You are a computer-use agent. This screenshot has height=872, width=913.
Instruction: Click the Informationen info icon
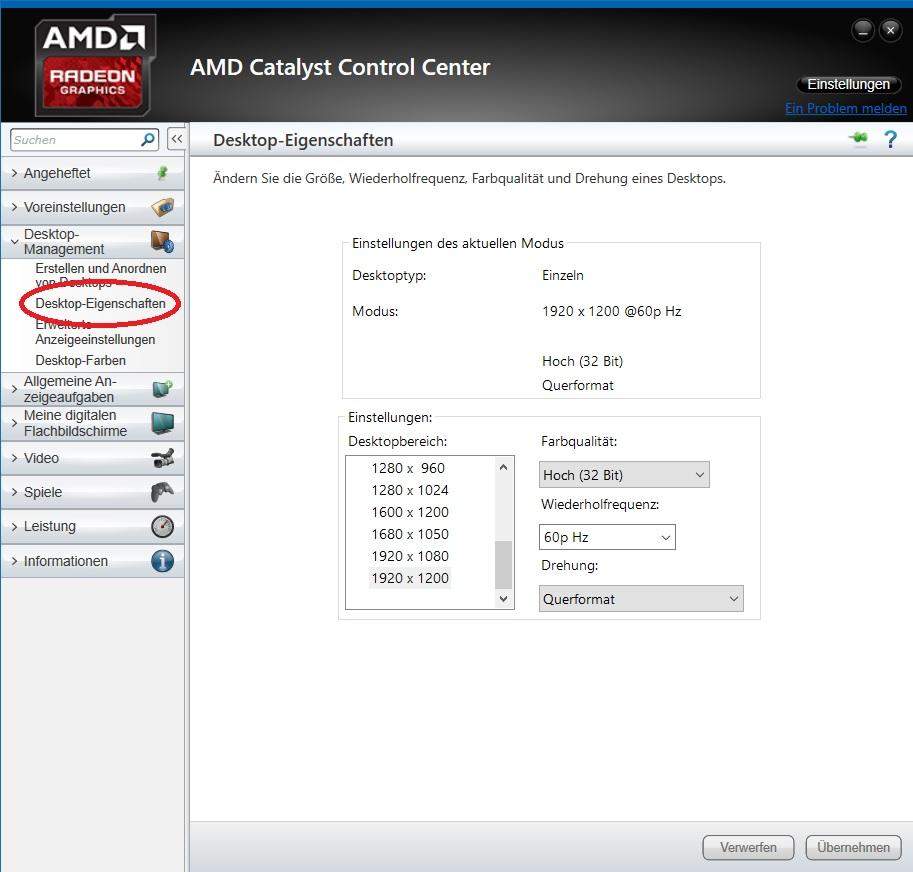coord(162,561)
